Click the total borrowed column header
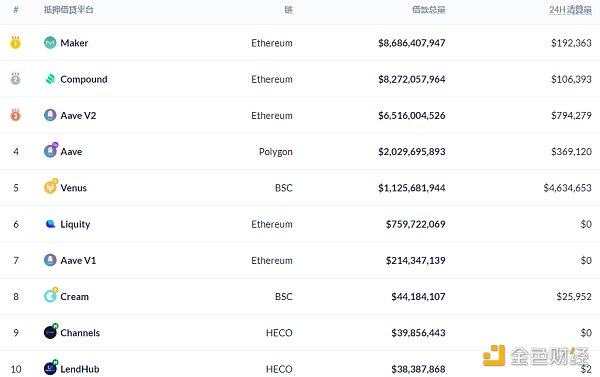 [x=429, y=10]
